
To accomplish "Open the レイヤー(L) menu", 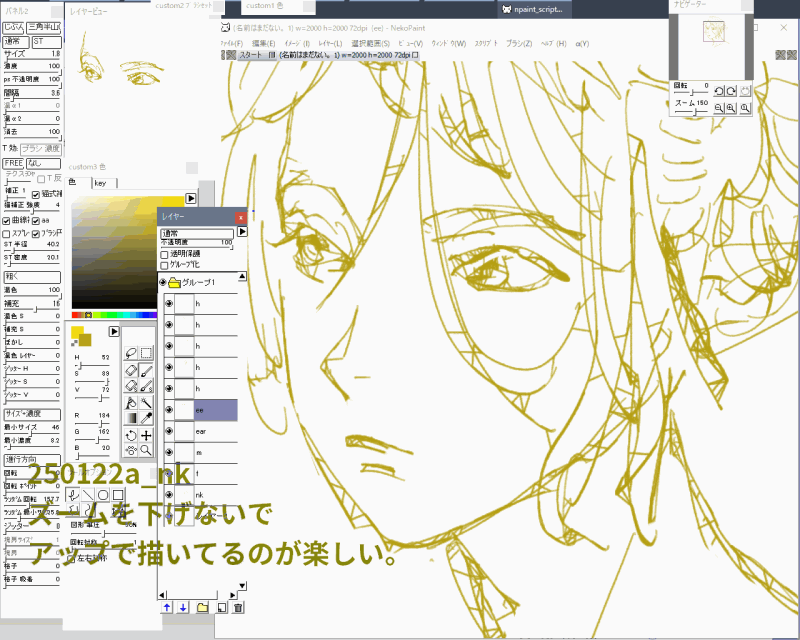I will click(x=330, y=43).
